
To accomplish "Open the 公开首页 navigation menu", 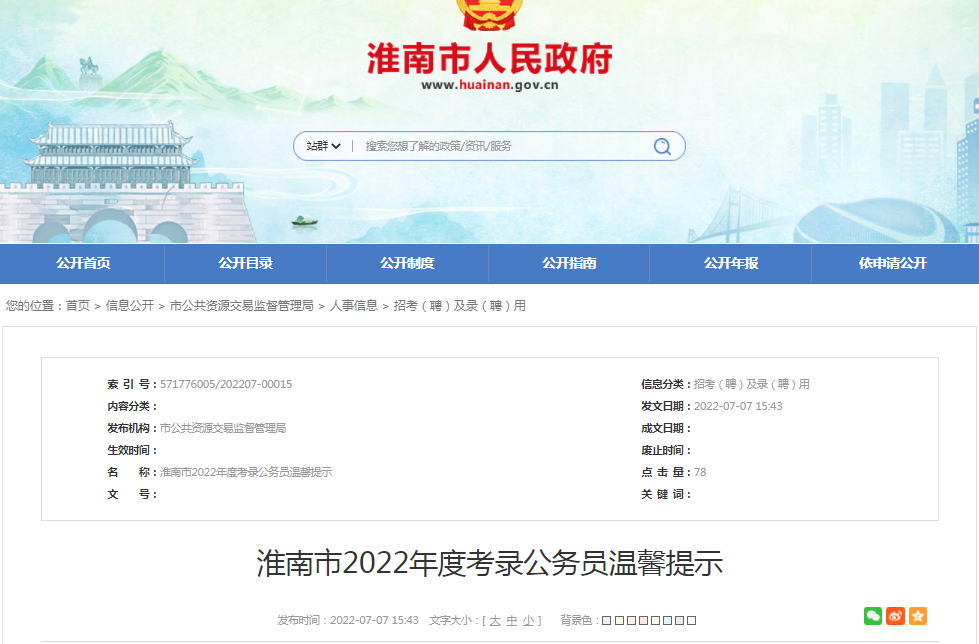I will [x=82, y=263].
